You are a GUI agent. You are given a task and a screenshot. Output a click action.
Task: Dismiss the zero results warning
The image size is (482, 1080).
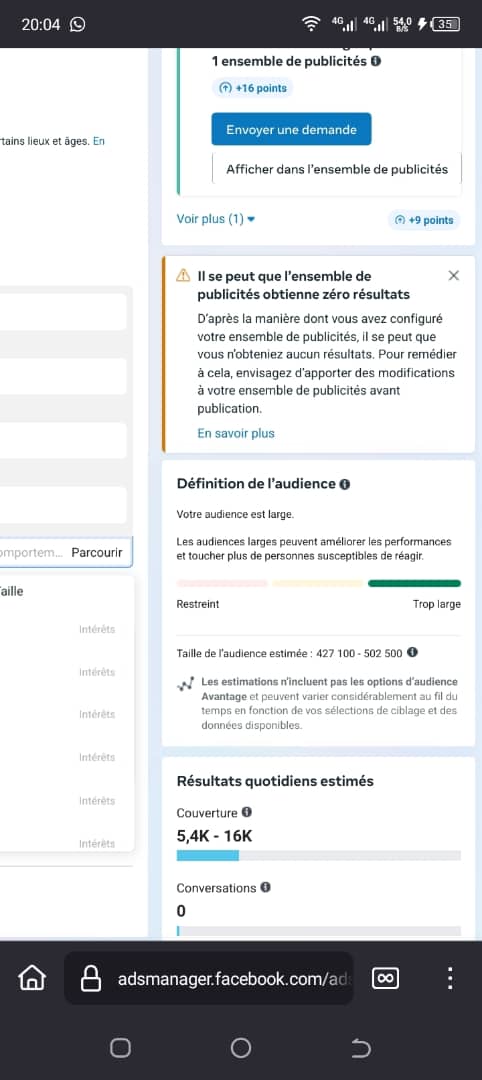(x=453, y=276)
